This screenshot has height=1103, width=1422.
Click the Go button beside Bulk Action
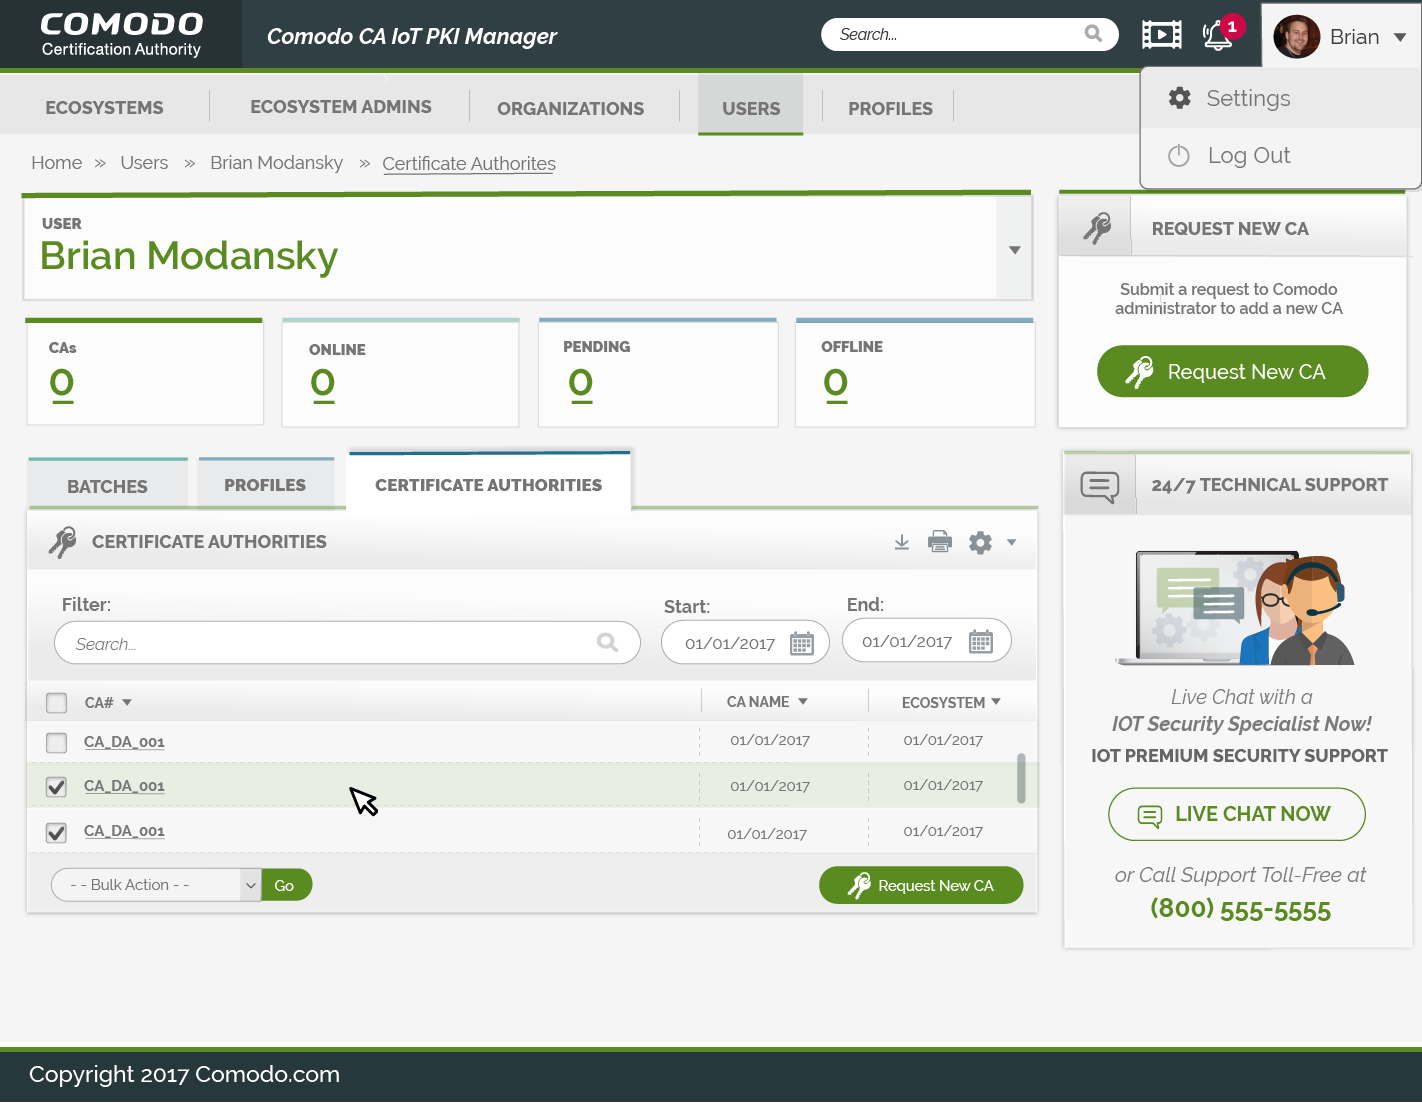[286, 885]
